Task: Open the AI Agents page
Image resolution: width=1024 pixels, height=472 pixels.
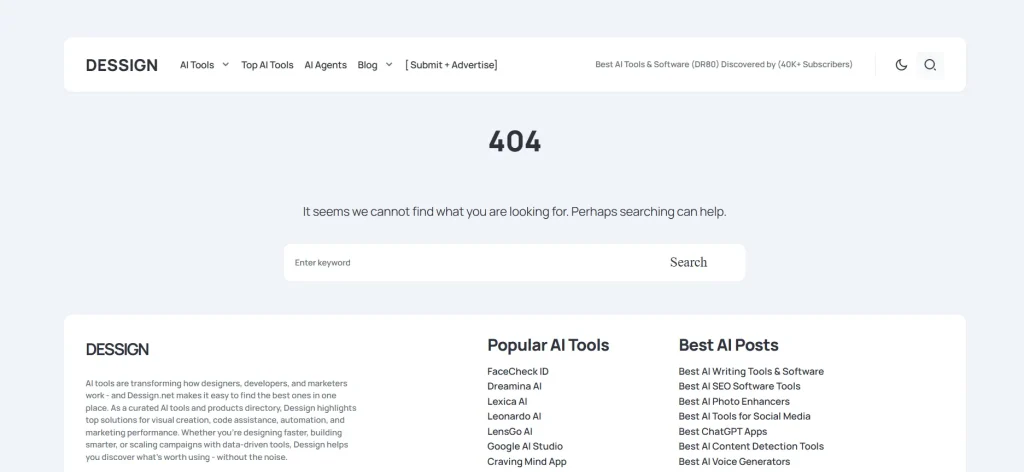Action: pos(325,65)
